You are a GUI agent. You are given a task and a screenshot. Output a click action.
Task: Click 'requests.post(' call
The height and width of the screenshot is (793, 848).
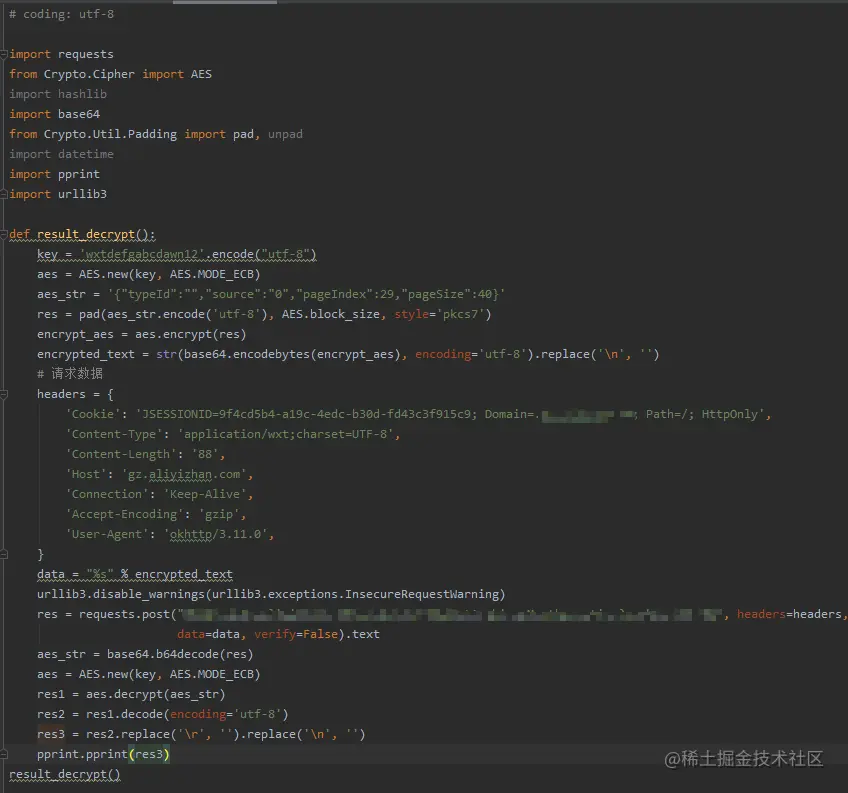point(128,614)
